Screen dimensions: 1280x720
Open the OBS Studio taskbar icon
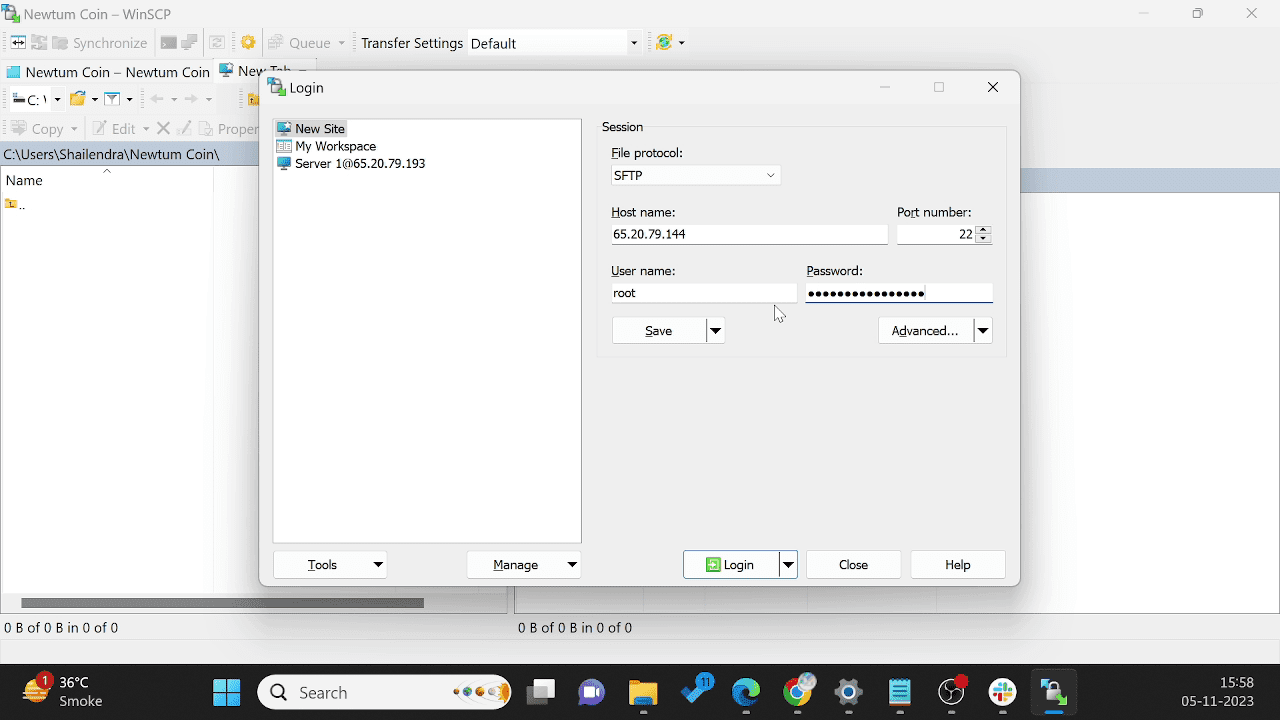tap(951, 692)
